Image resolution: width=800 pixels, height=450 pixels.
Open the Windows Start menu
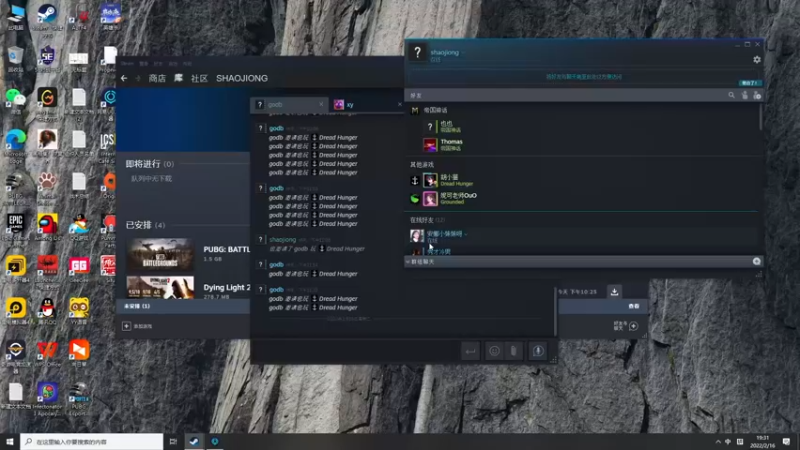pyautogui.click(x=10, y=441)
